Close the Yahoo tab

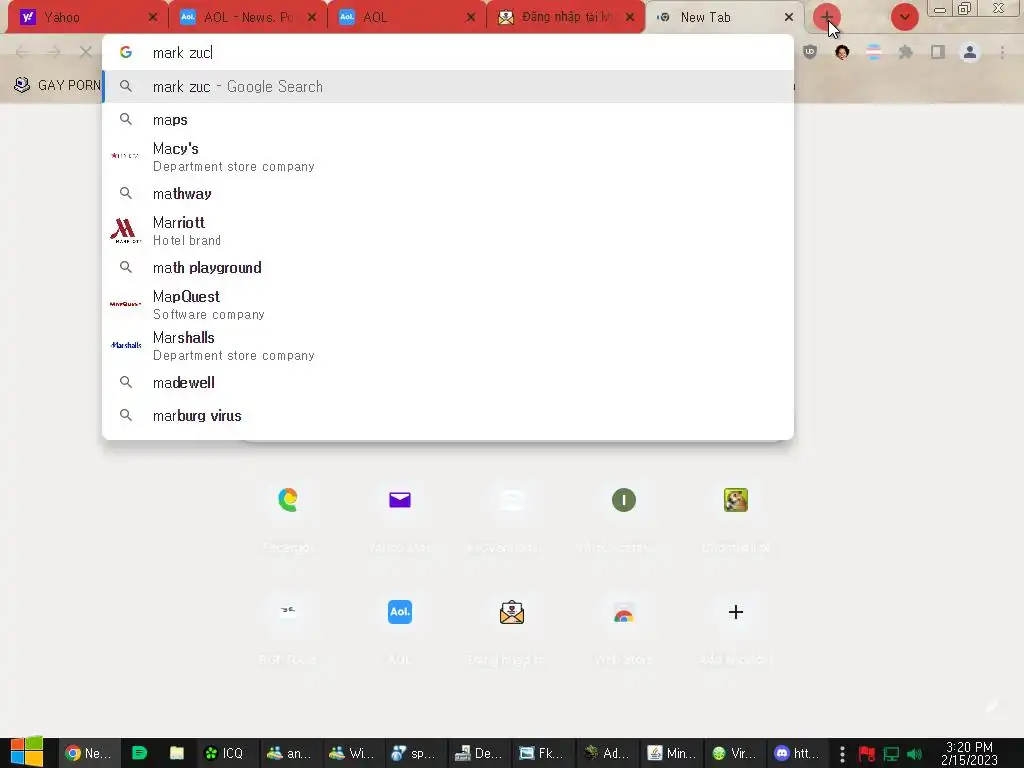pos(153,18)
